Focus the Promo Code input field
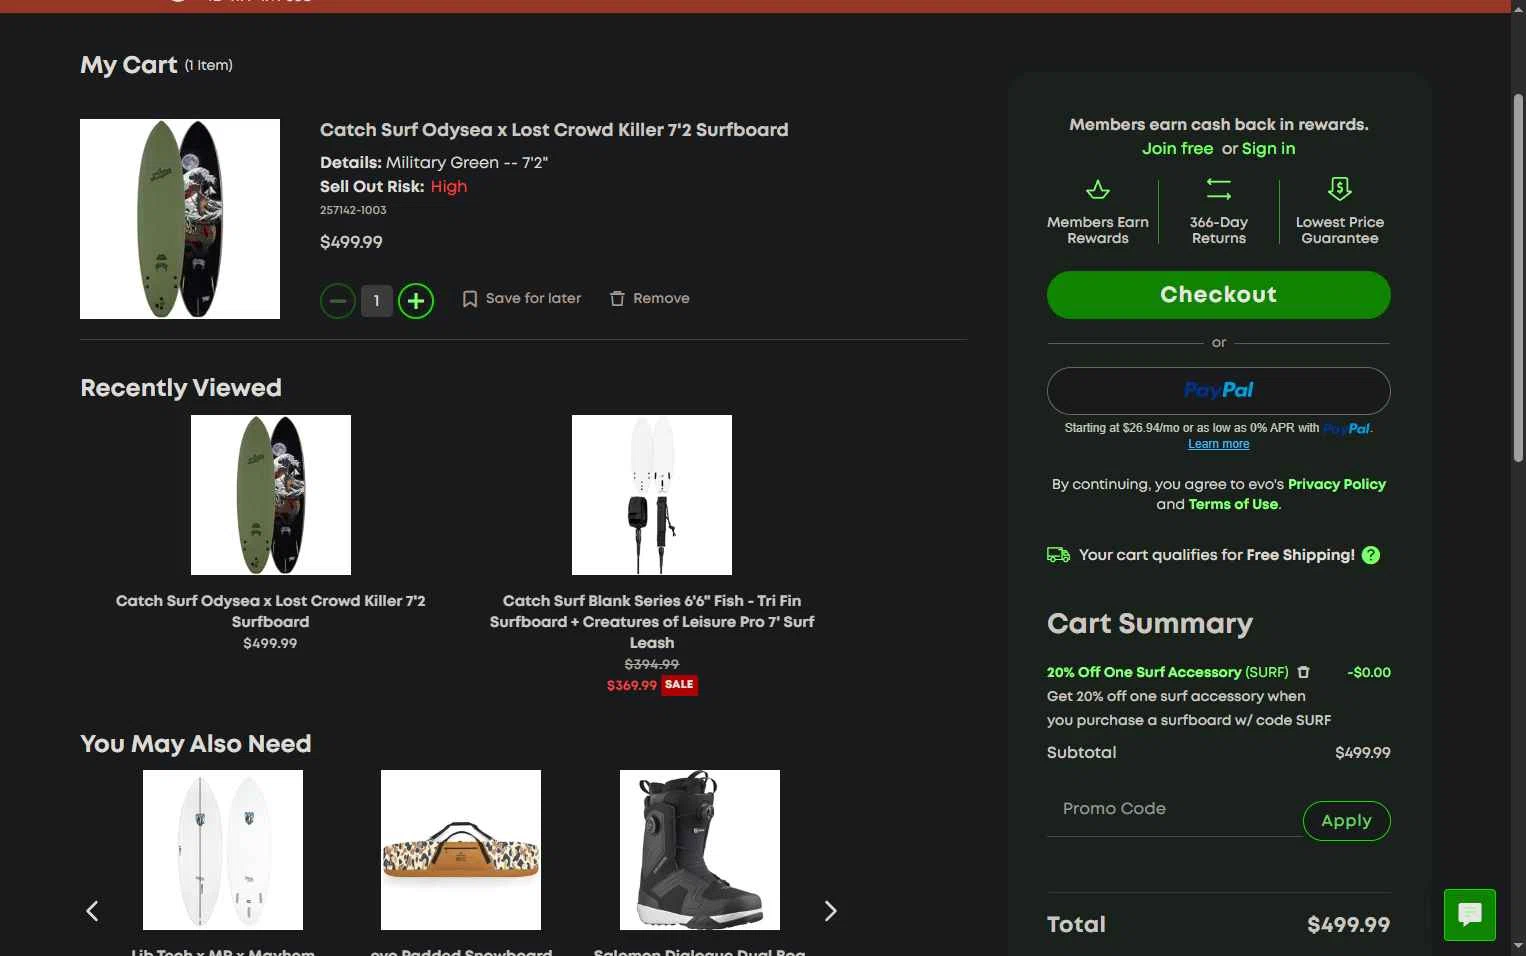1526x956 pixels. point(1174,809)
